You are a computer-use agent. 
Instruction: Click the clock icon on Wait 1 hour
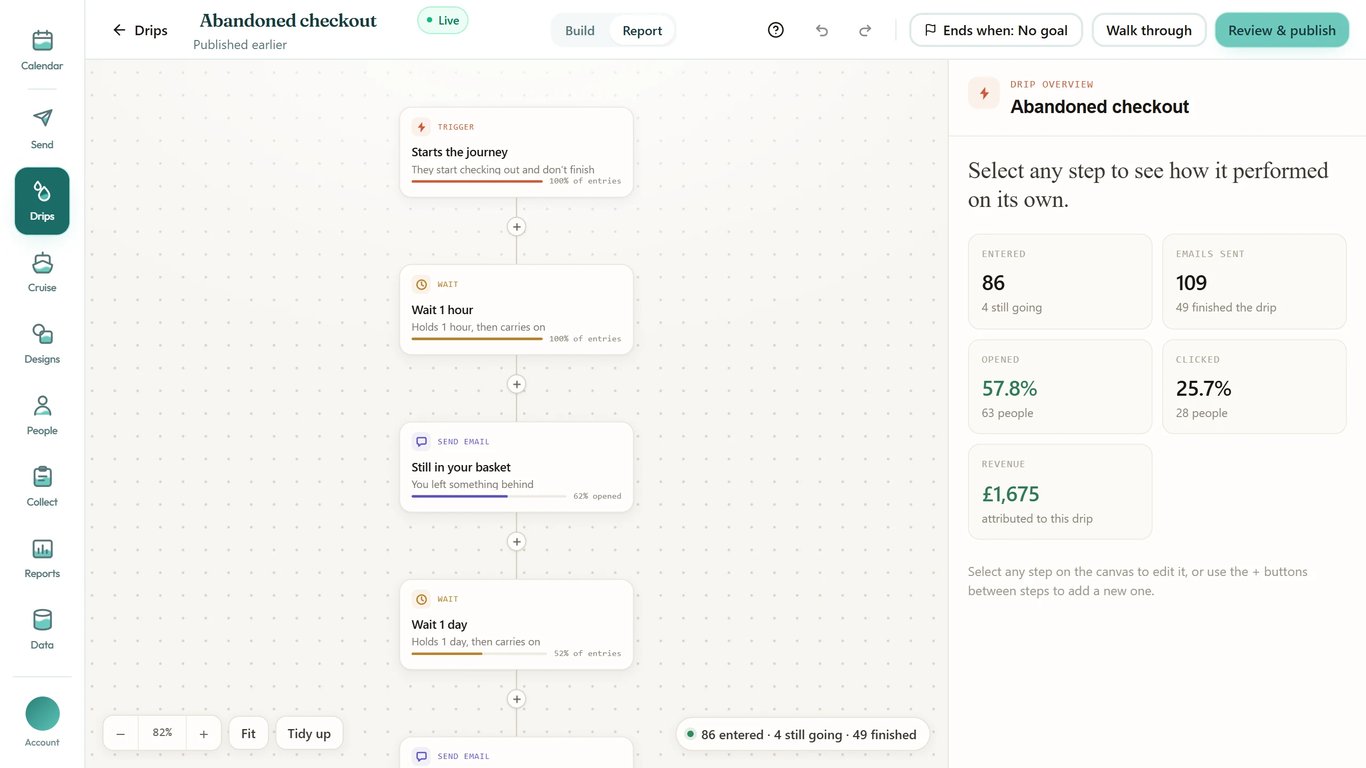421,284
